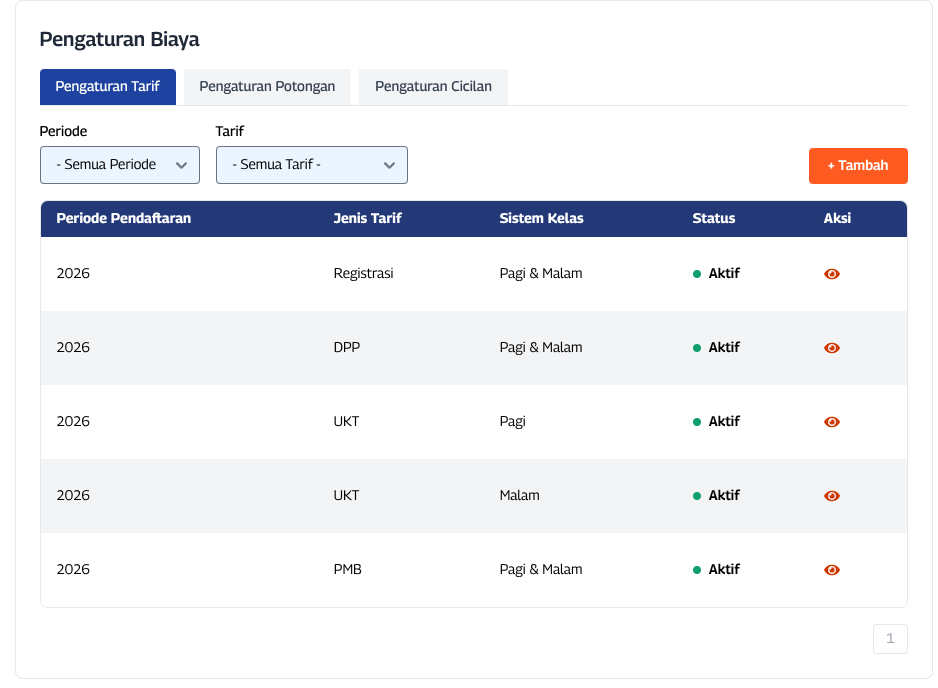Expand the Periode dropdown
The width and height of the screenshot is (938, 688).
pyautogui.click(x=119, y=165)
